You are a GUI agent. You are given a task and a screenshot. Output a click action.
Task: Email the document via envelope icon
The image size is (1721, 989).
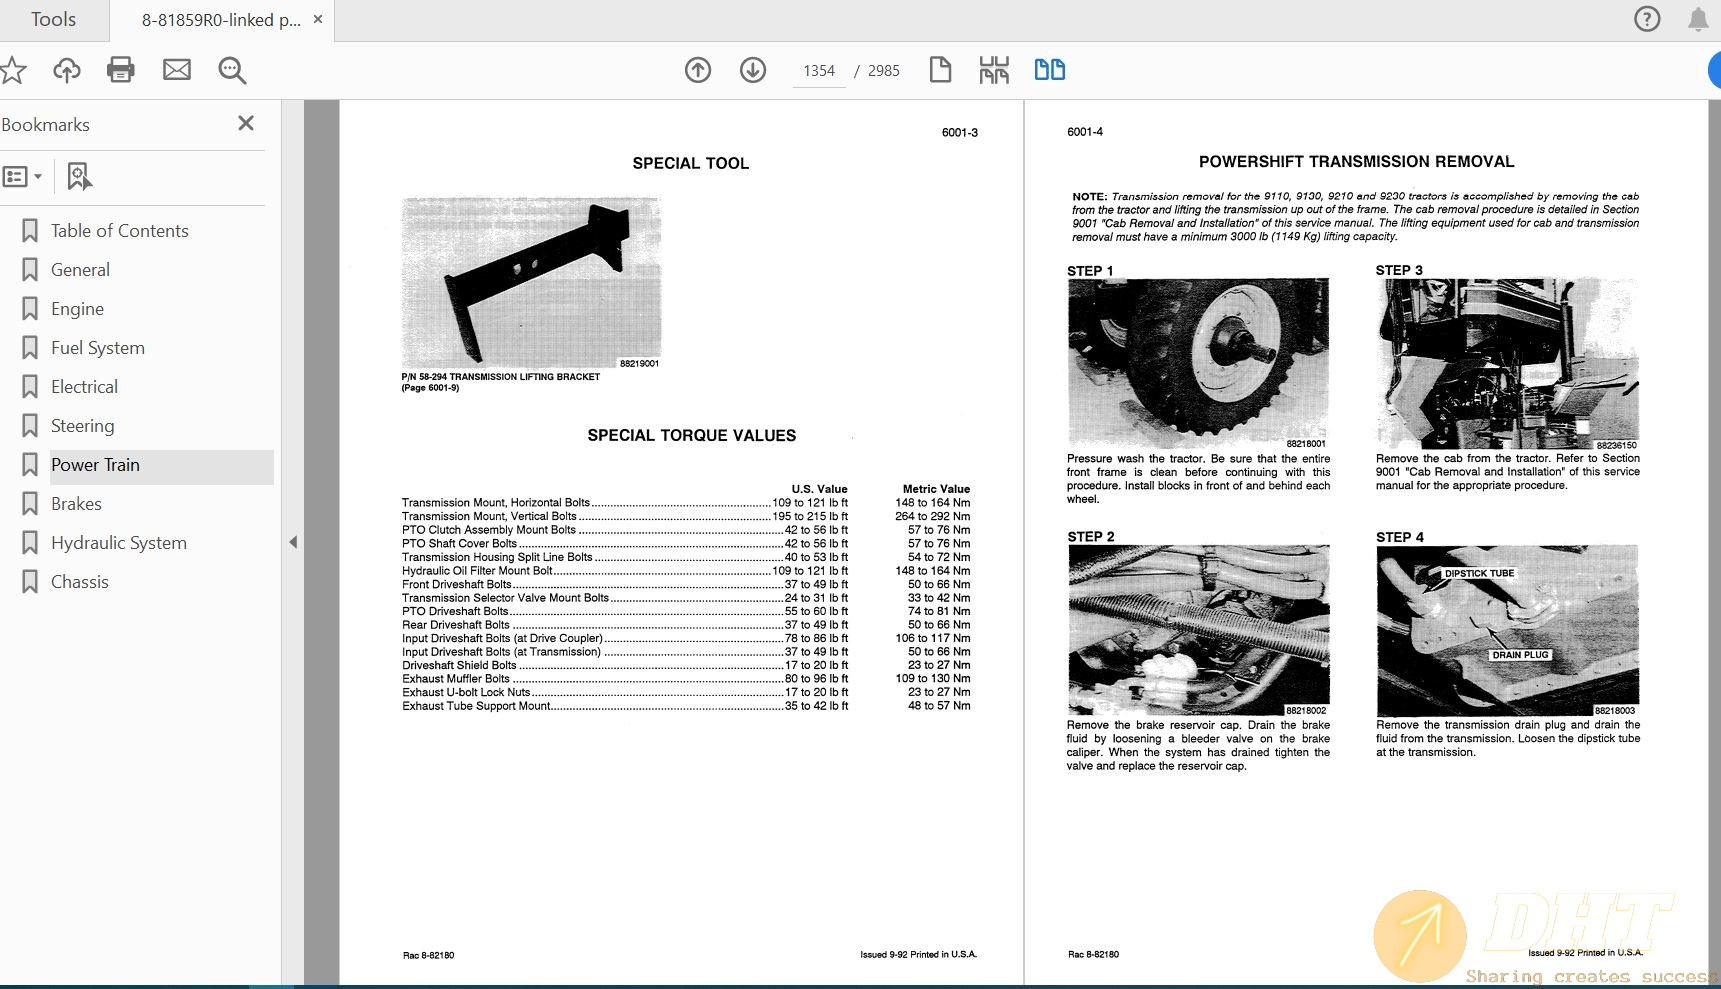pyautogui.click(x=177, y=70)
